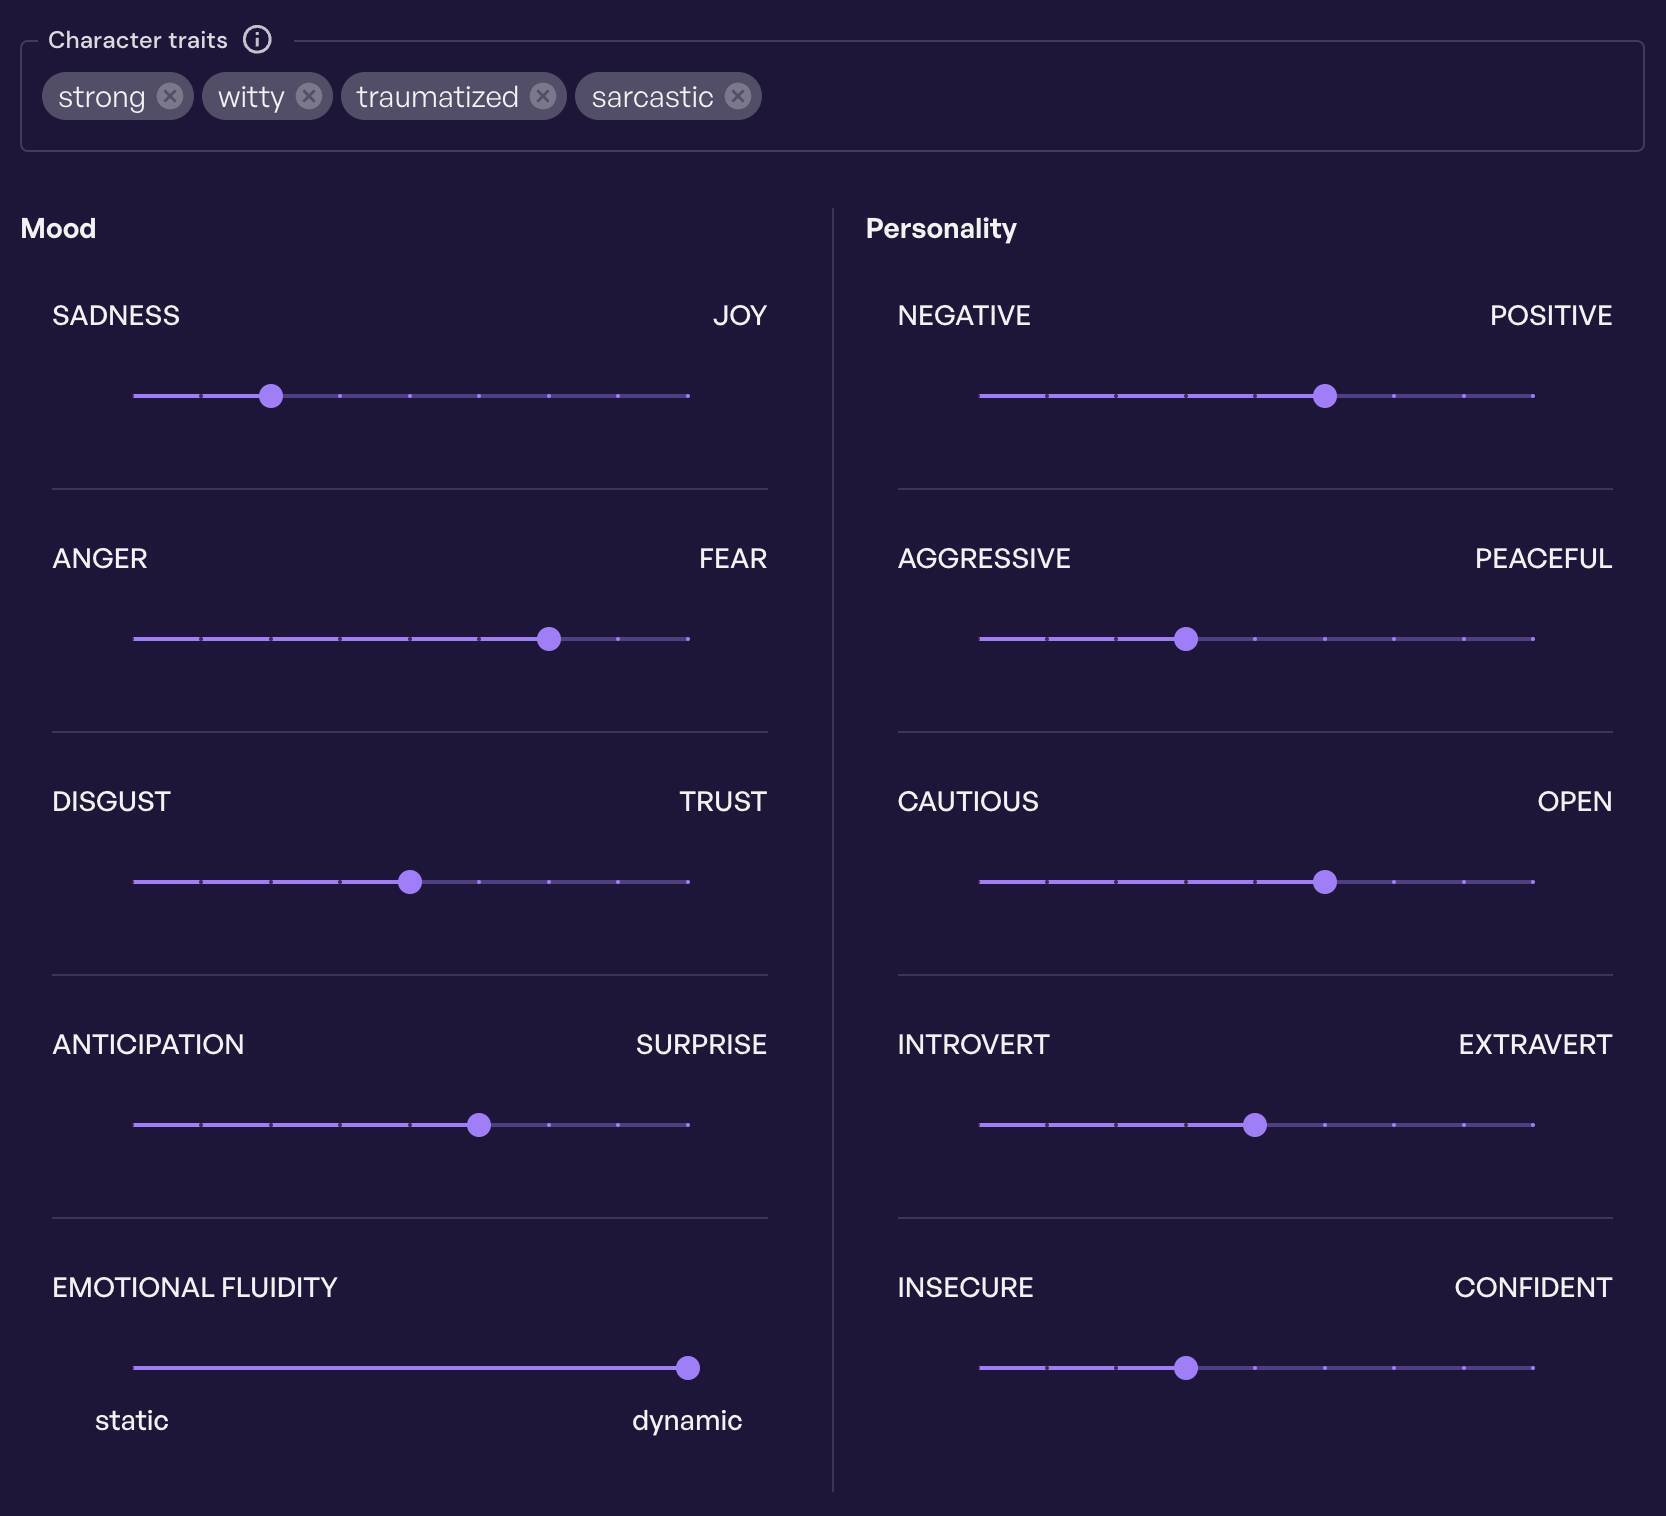Click the Disgust–Trust slider handle

point(410,882)
